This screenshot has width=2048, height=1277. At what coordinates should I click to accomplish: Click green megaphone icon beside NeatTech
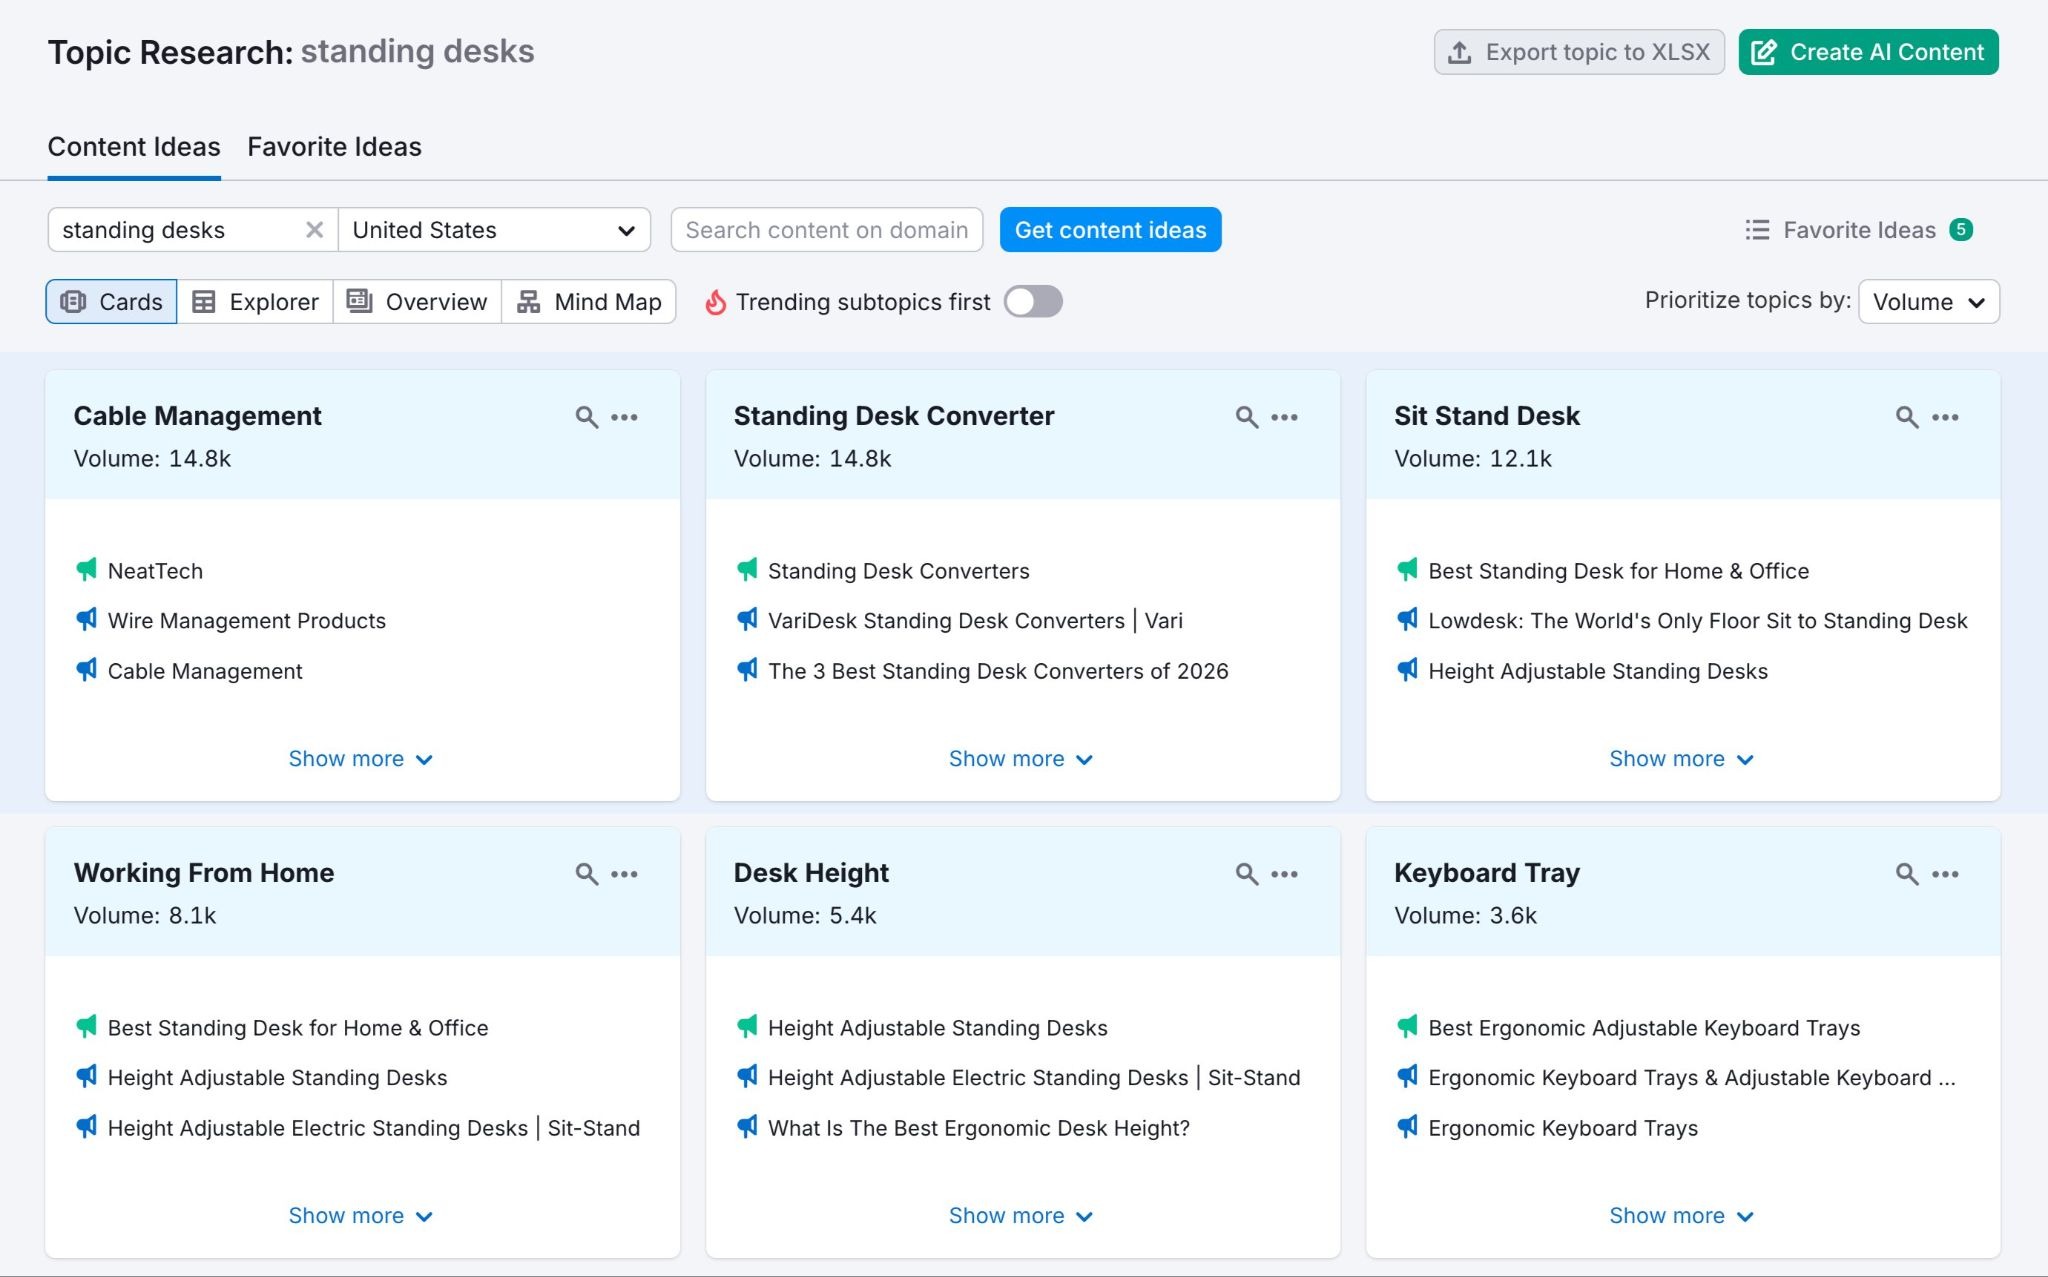click(87, 570)
